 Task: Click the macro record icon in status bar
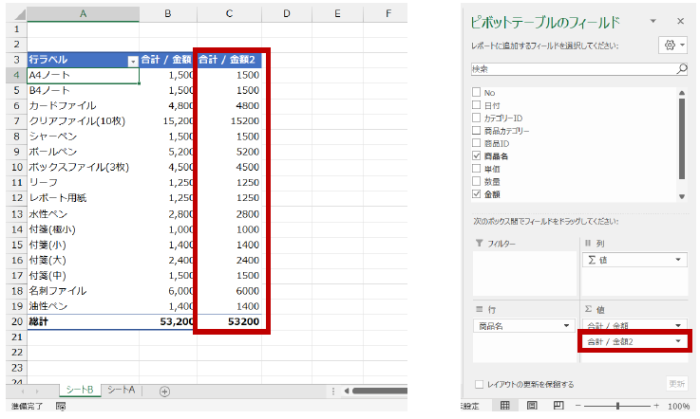pyautogui.click(x=62, y=407)
